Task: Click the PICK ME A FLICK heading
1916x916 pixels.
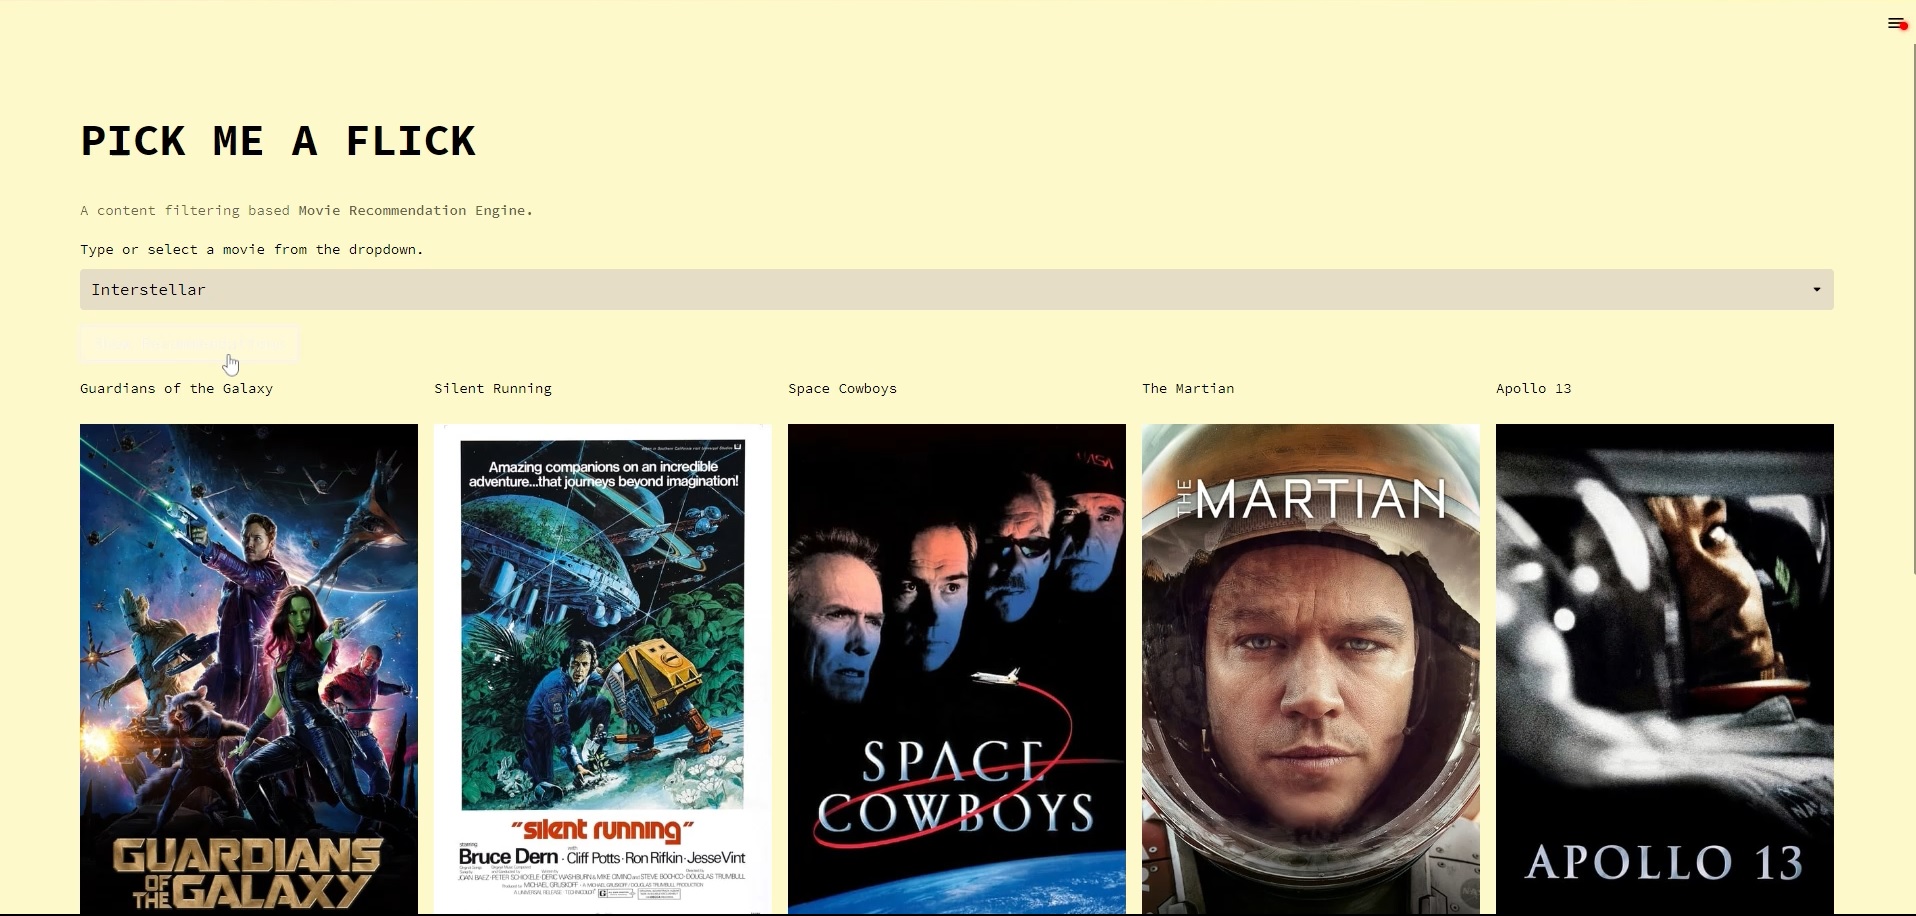Action: pyautogui.click(x=278, y=141)
